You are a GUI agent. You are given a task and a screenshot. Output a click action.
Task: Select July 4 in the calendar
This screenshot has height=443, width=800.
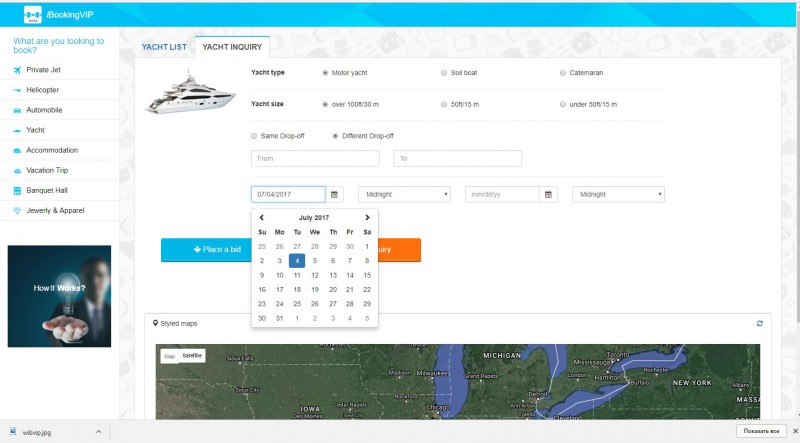pyautogui.click(x=297, y=261)
